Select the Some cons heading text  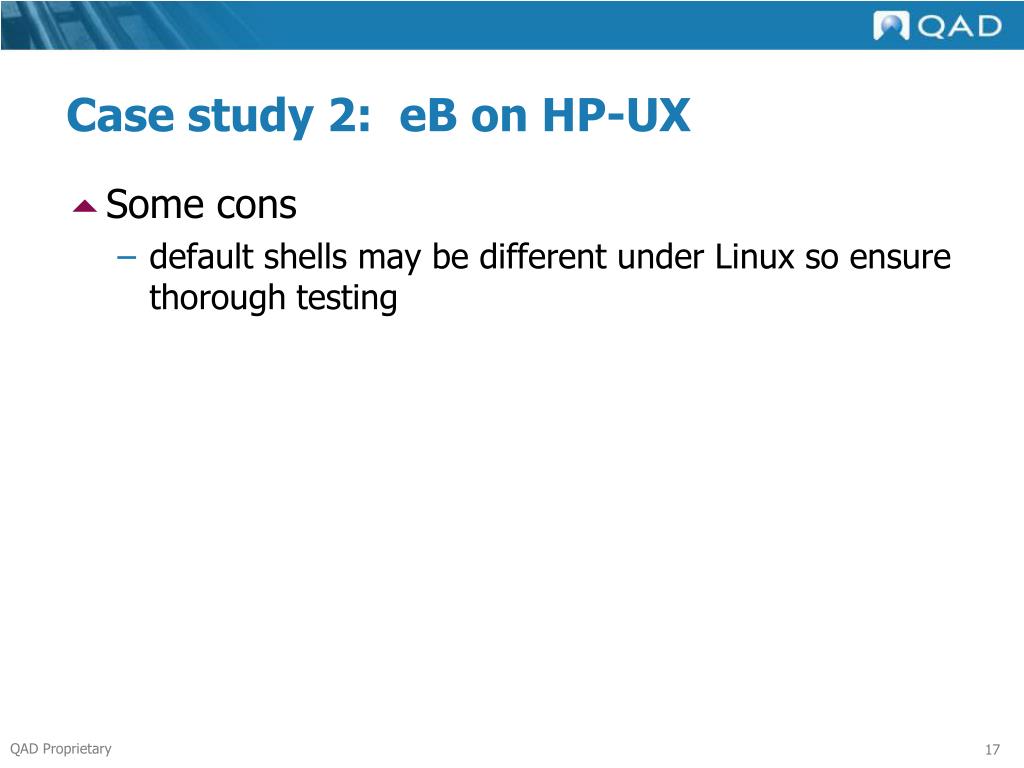(201, 204)
